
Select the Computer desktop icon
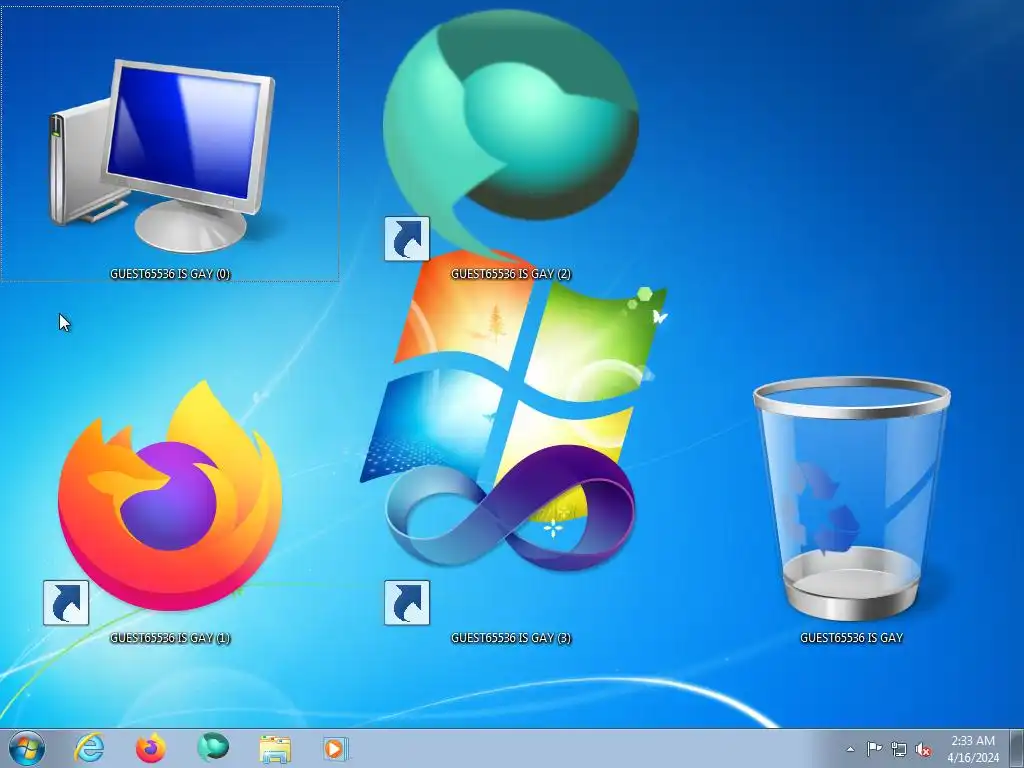pyautogui.click(x=163, y=155)
